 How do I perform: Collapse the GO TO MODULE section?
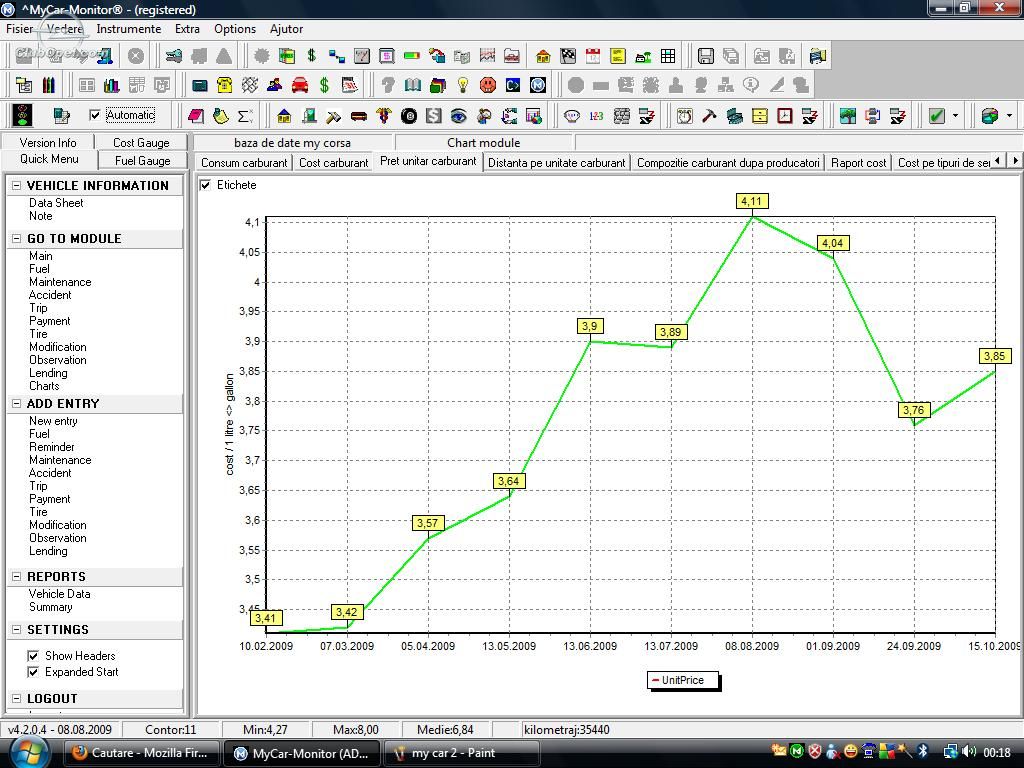coord(17,238)
